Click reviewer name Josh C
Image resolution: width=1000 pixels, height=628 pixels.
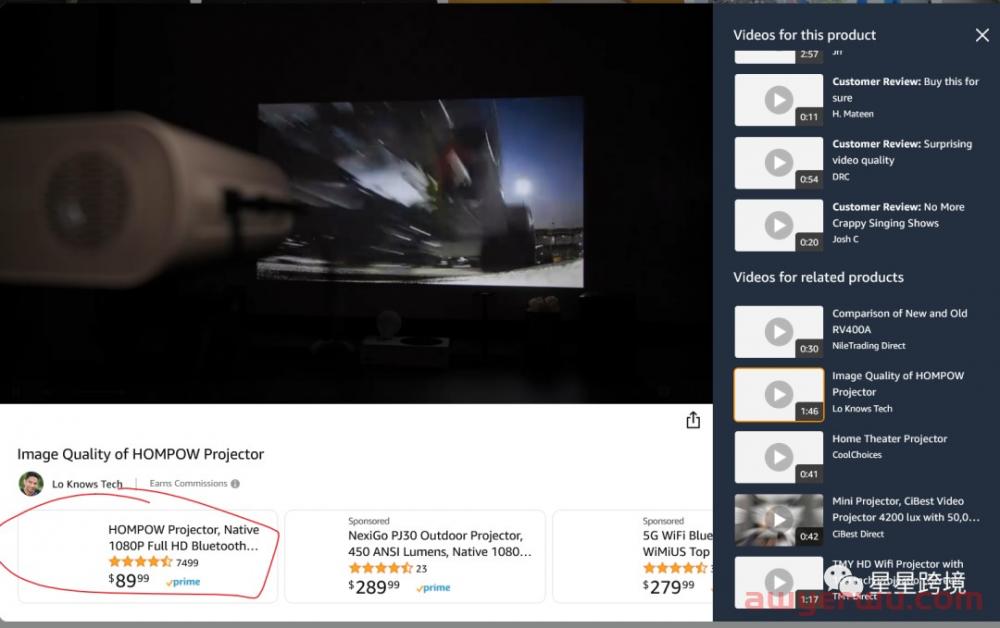pyautogui.click(x=845, y=239)
